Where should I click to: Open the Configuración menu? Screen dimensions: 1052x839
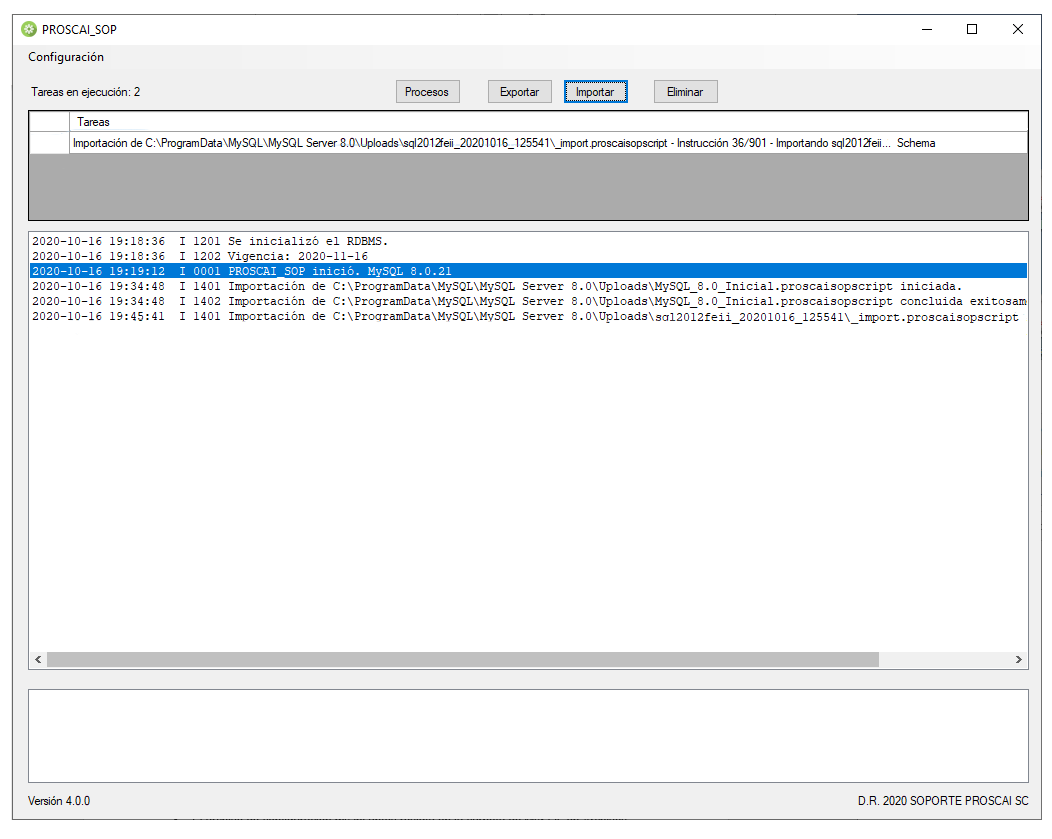pos(66,57)
